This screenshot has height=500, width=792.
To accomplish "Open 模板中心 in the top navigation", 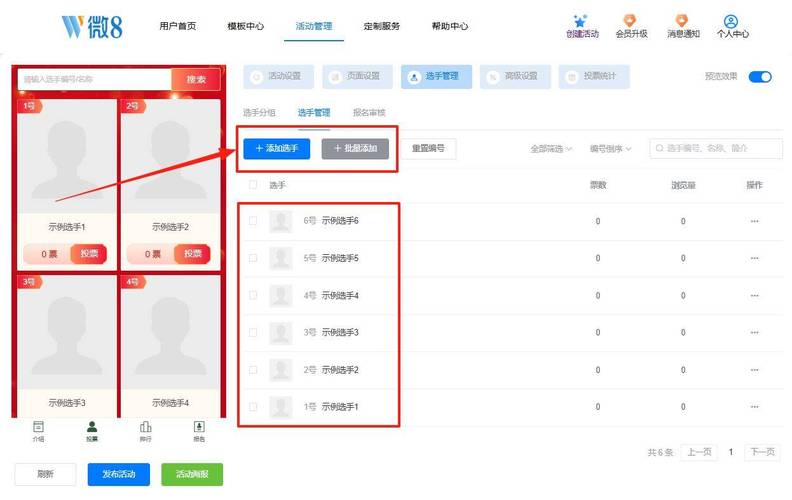I will coord(245,26).
